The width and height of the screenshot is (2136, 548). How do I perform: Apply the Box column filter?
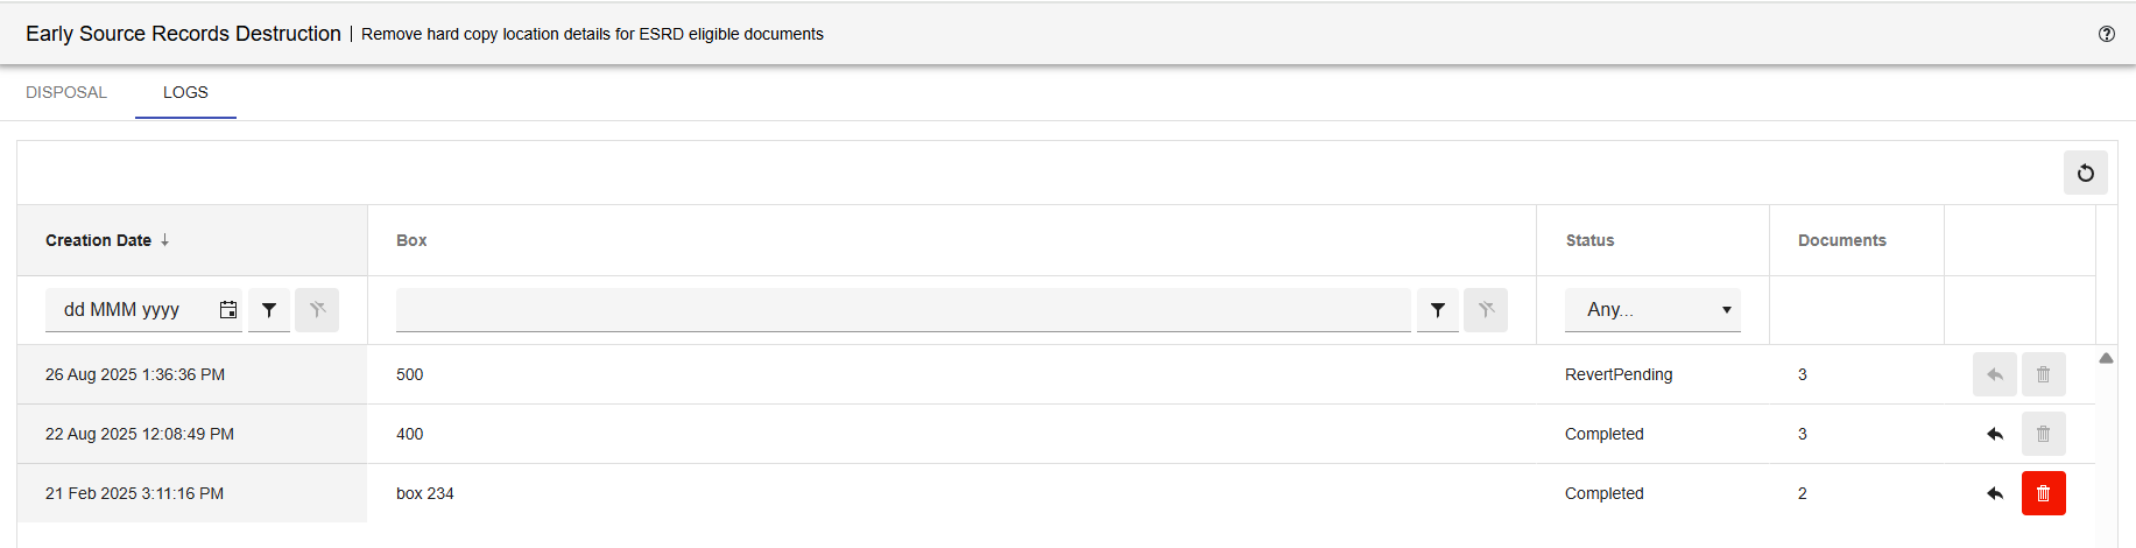pyautogui.click(x=1437, y=310)
